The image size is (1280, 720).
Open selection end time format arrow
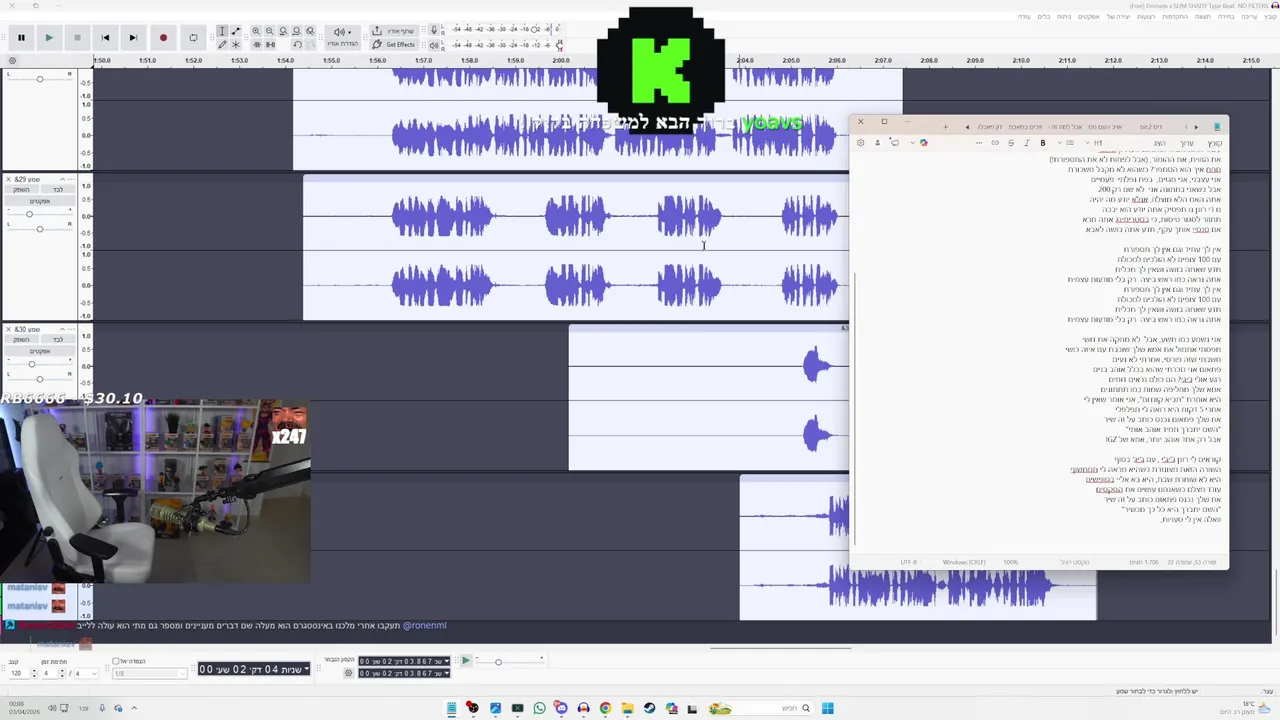click(x=446, y=673)
